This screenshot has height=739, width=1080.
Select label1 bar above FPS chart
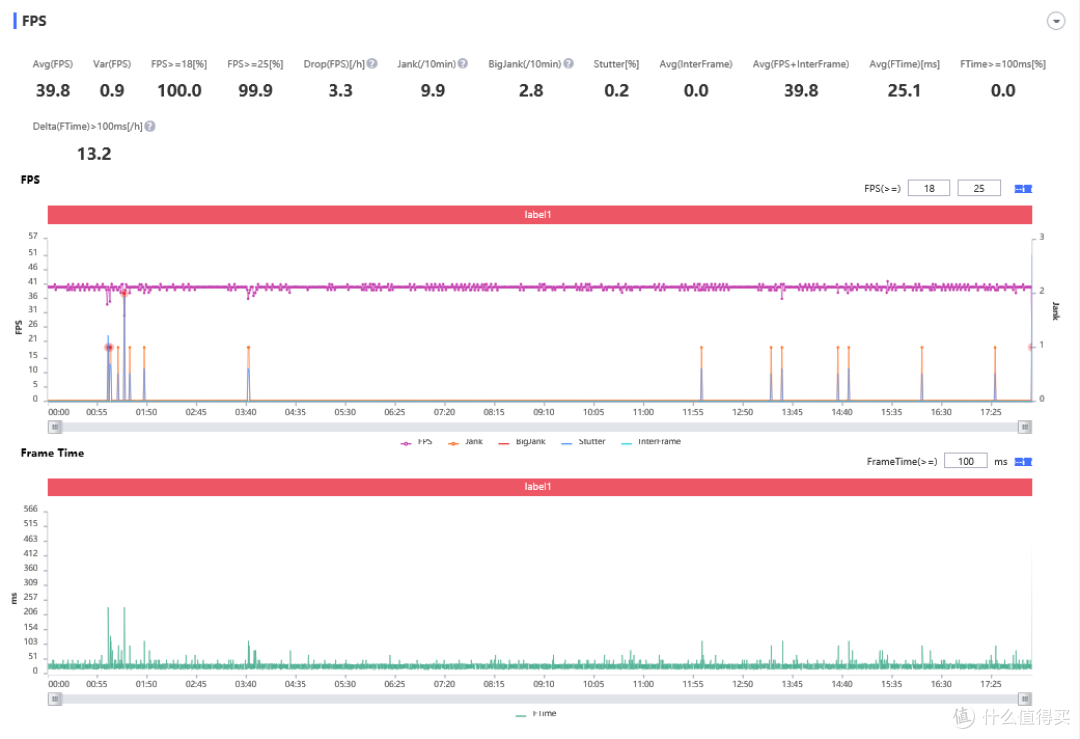coord(539,214)
